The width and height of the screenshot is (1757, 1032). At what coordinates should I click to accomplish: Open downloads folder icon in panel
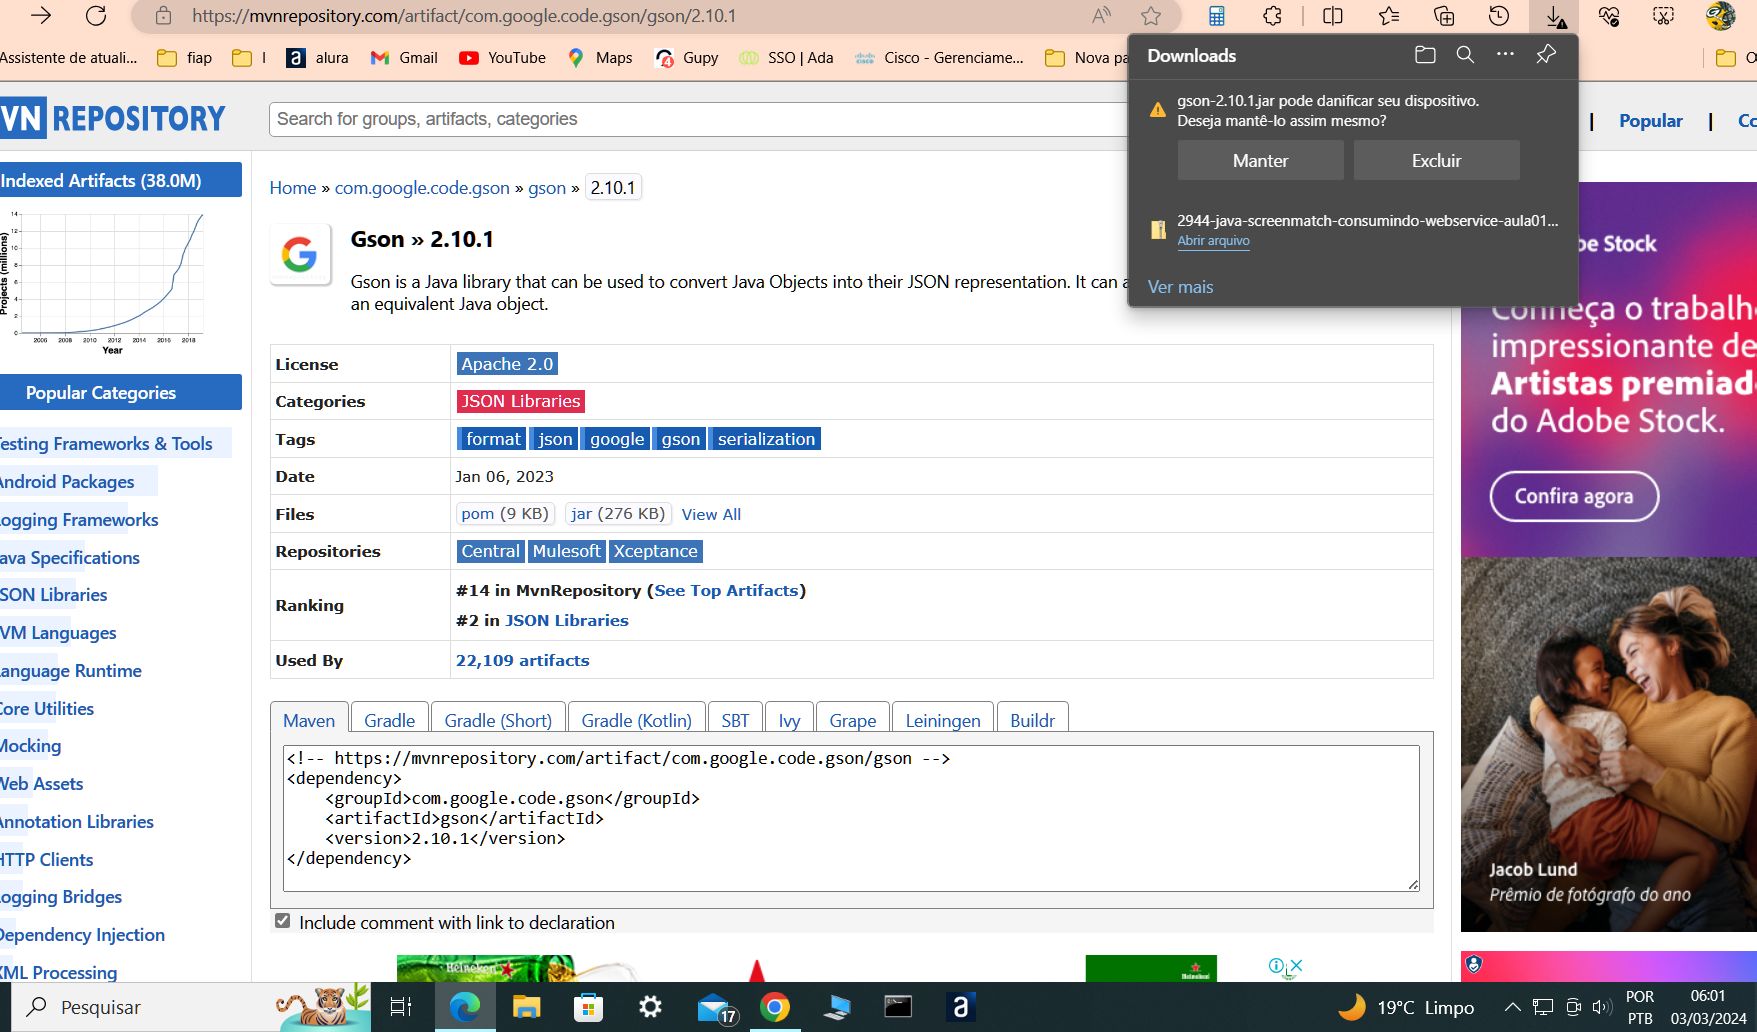1425,55
